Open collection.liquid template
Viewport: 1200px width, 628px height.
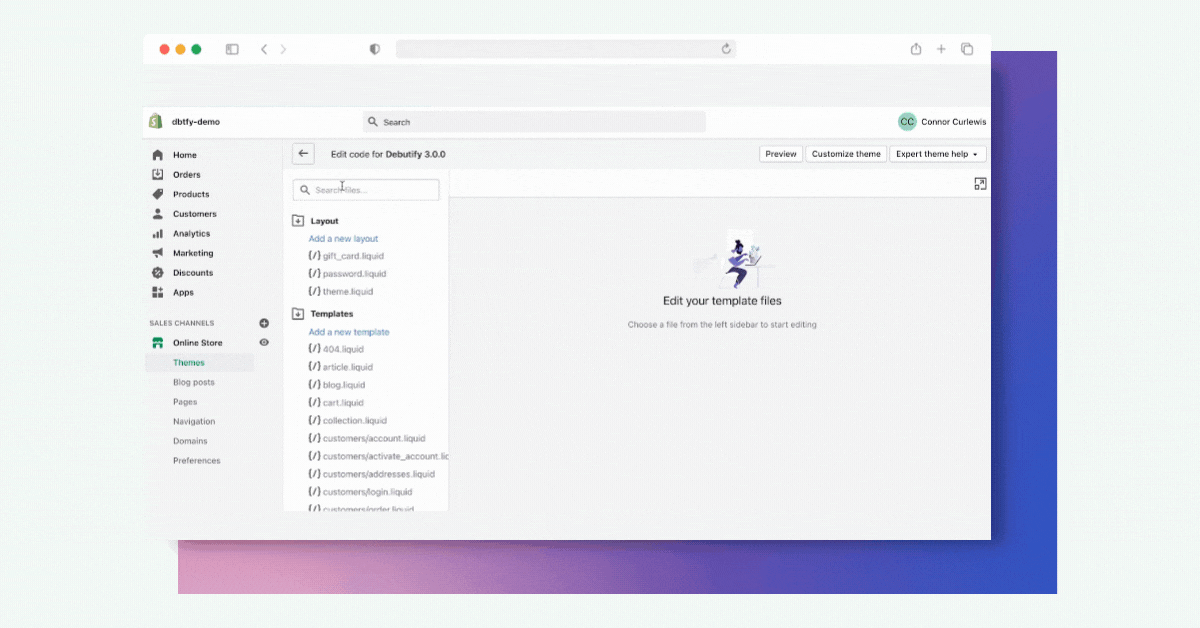347,421
